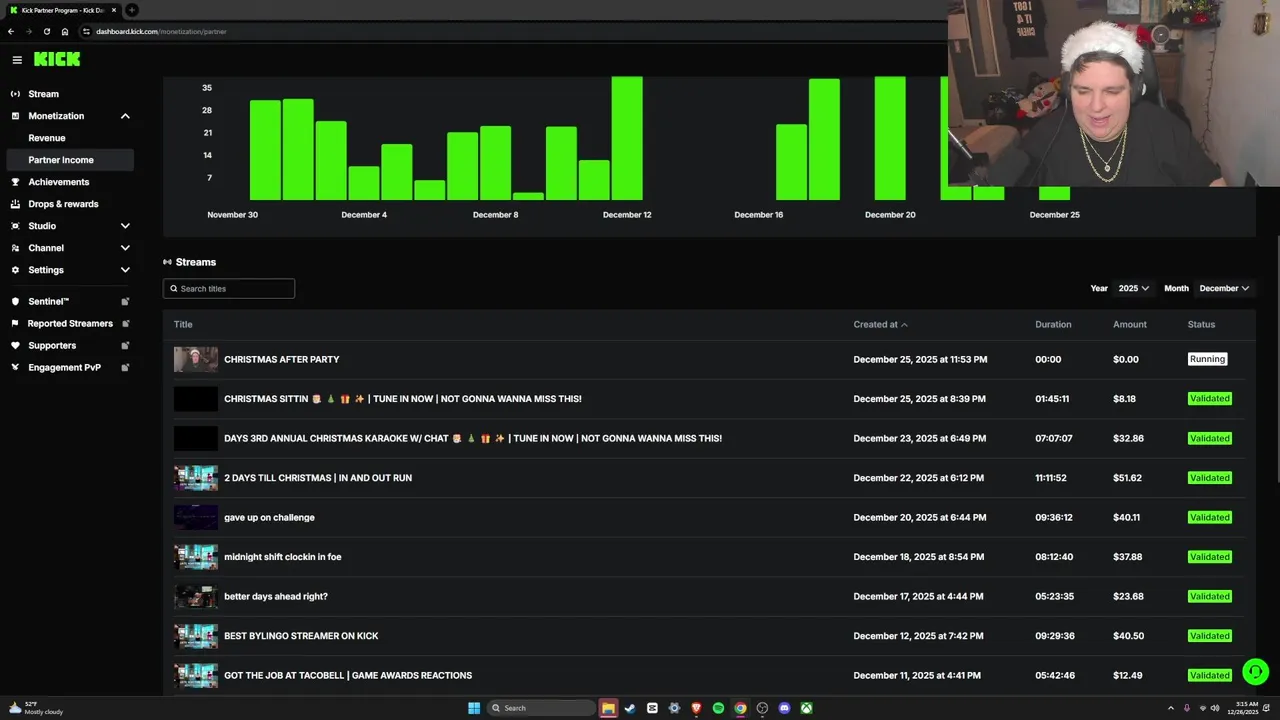1280x720 pixels.
Task: Click the Running status badge
Action: [1207, 359]
